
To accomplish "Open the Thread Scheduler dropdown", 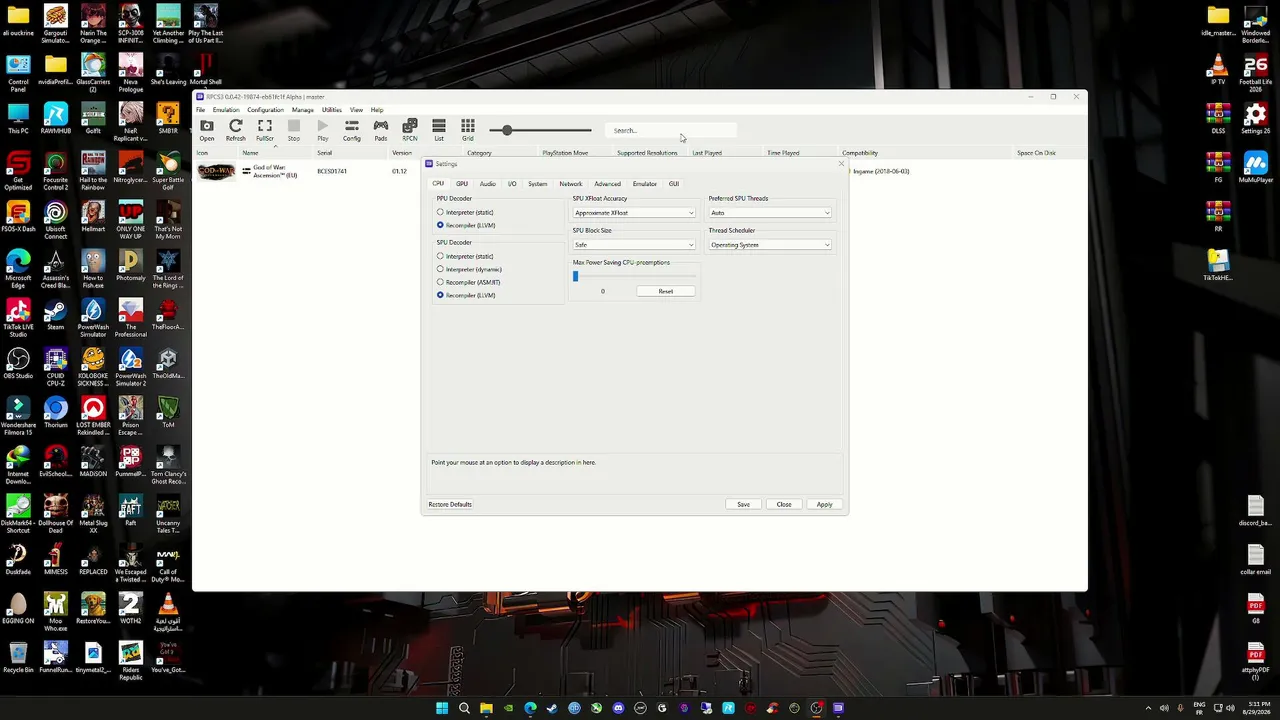I will 770,245.
